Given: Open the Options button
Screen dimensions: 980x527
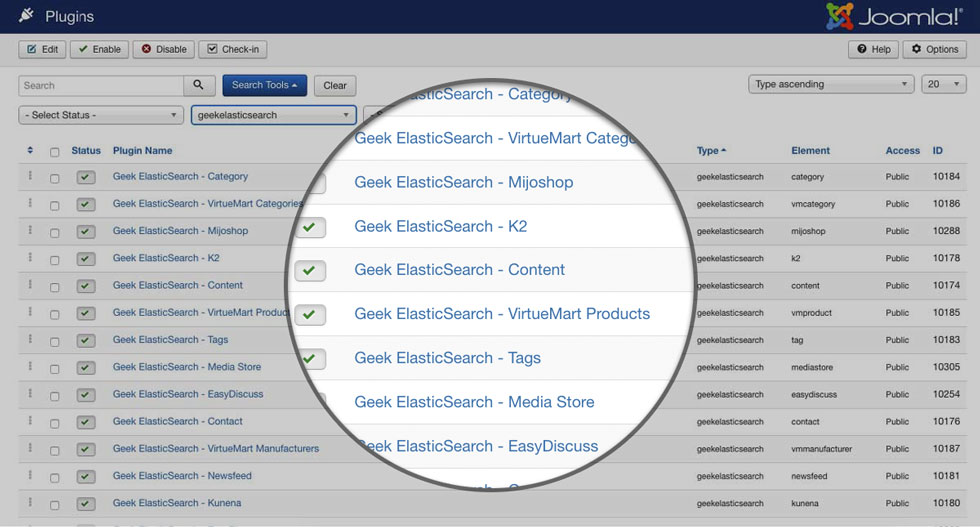Looking at the screenshot, I should [934, 49].
